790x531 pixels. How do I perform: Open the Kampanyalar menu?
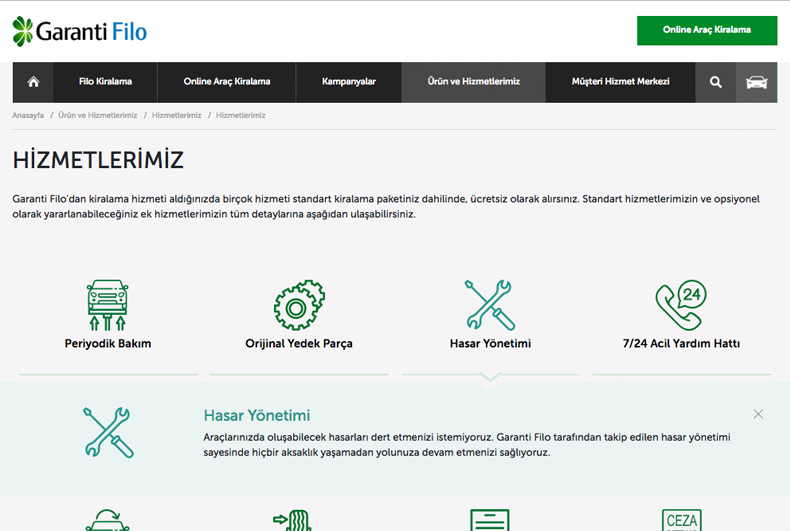[349, 82]
